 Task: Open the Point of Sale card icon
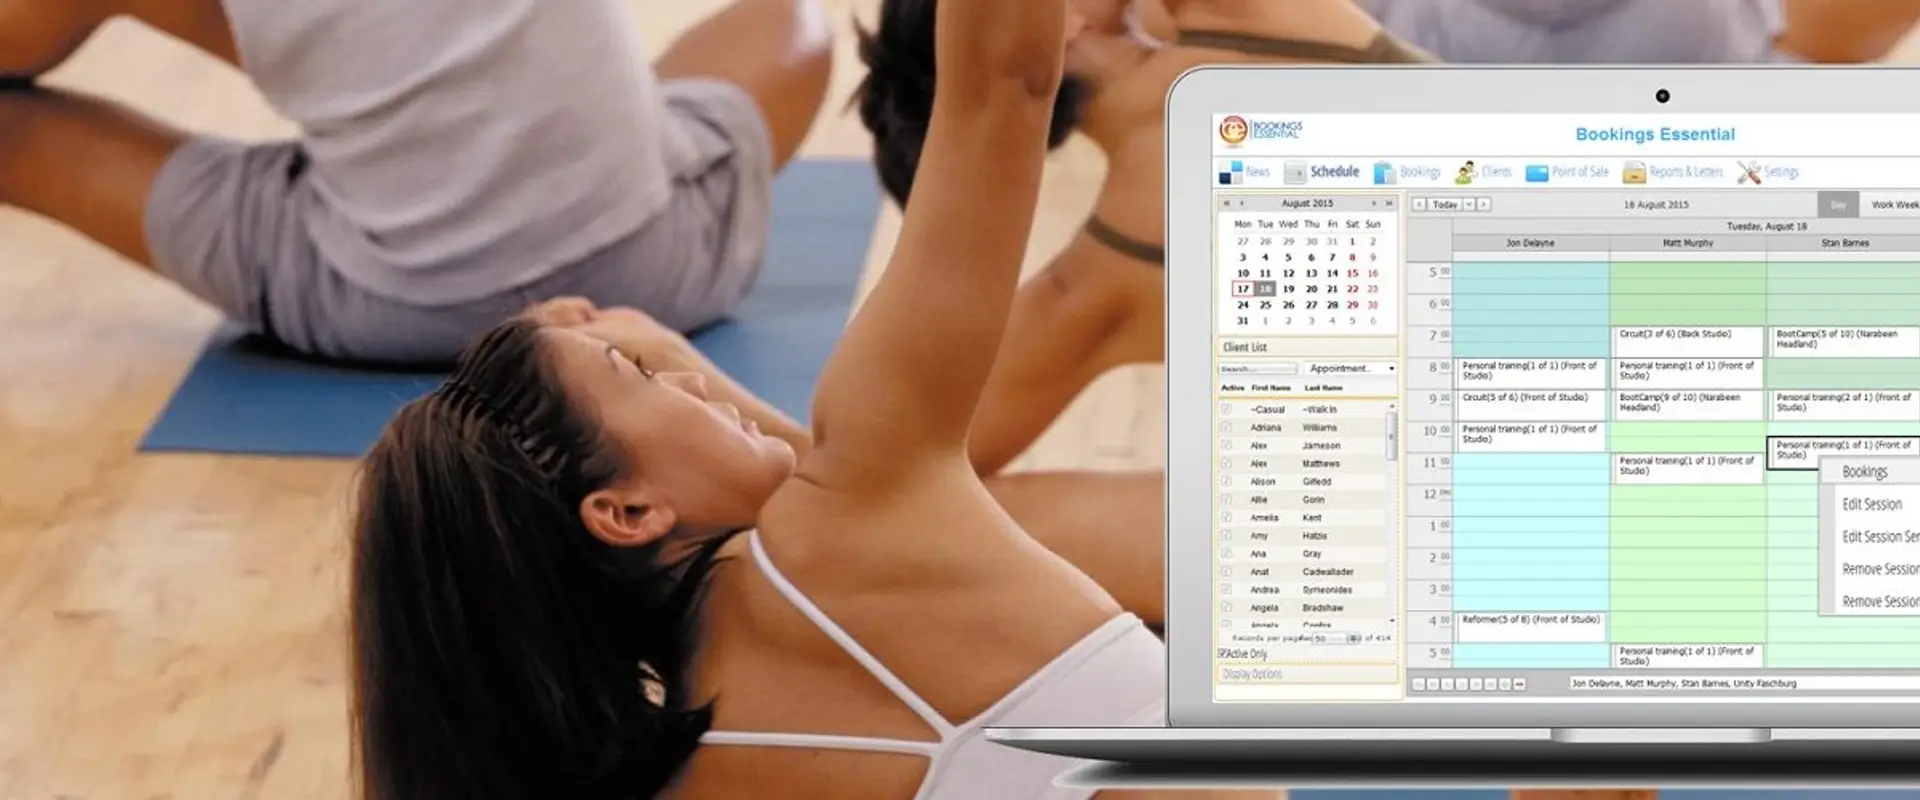coord(1537,174)
